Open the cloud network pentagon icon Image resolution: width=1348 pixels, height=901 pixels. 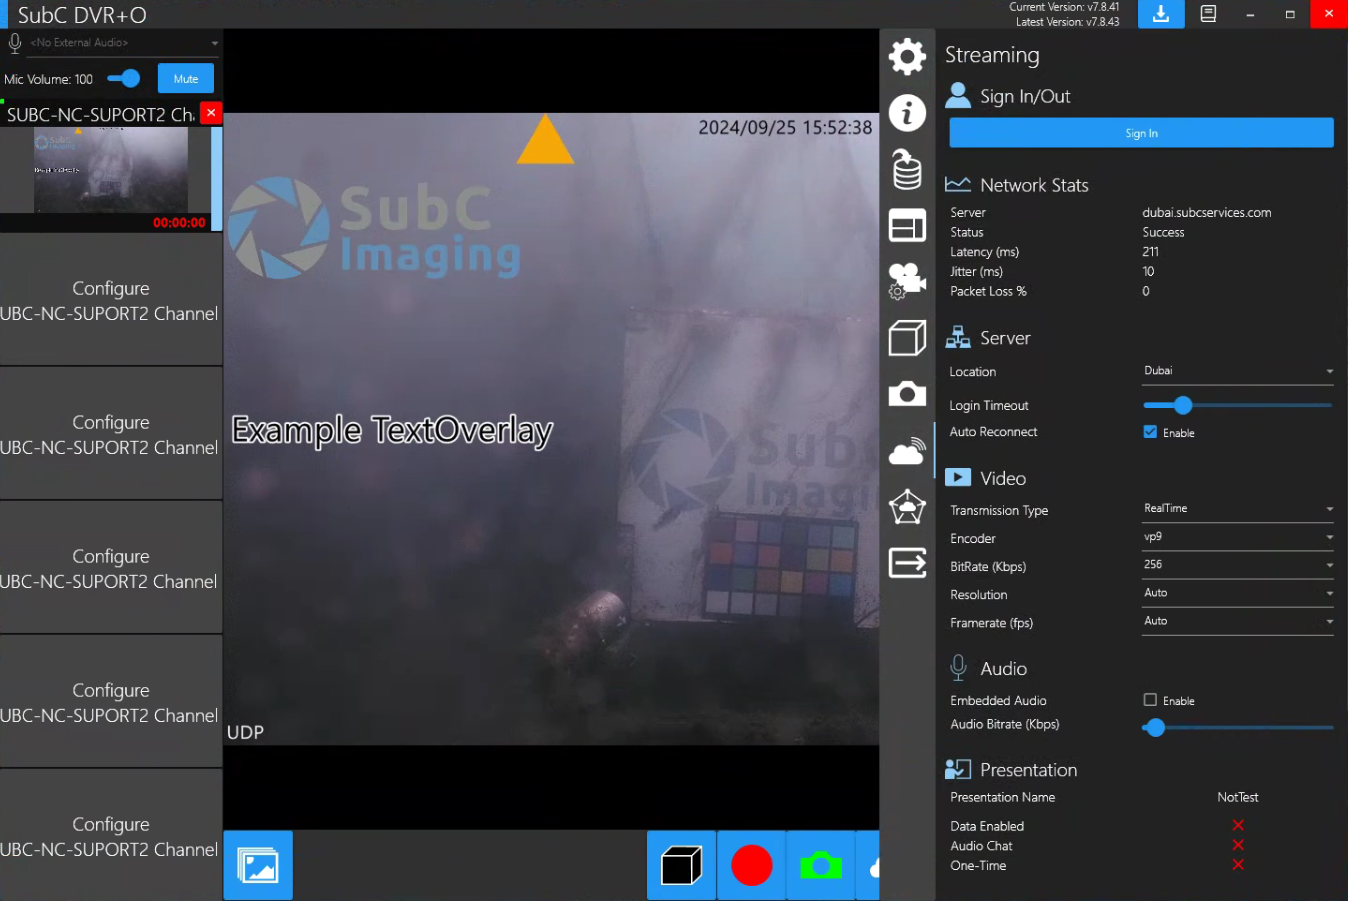tap(907, 507)
